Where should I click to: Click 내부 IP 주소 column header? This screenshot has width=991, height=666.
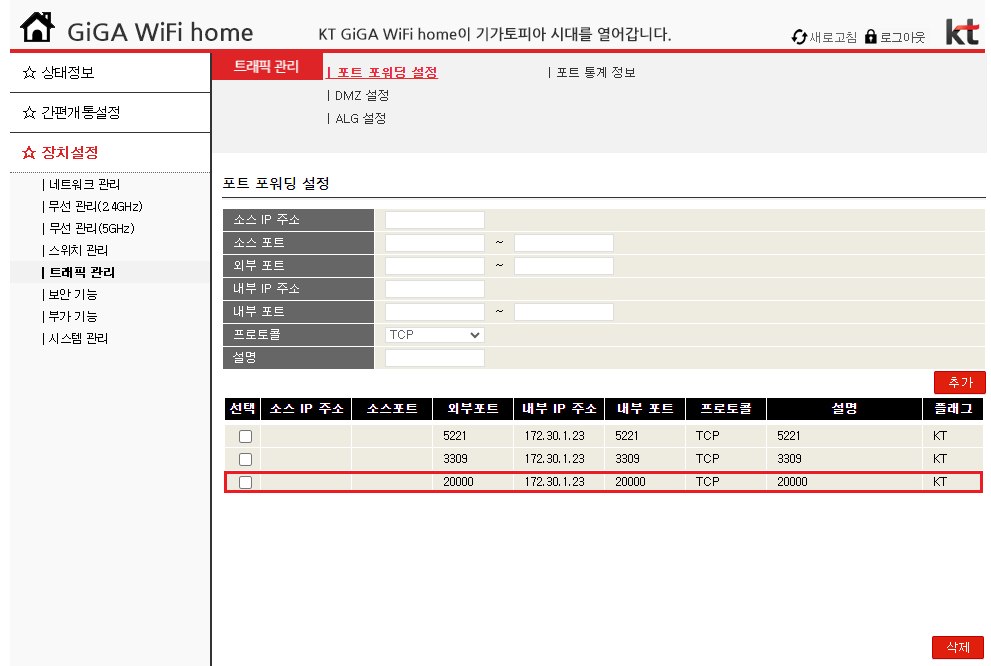click(559, 409)
